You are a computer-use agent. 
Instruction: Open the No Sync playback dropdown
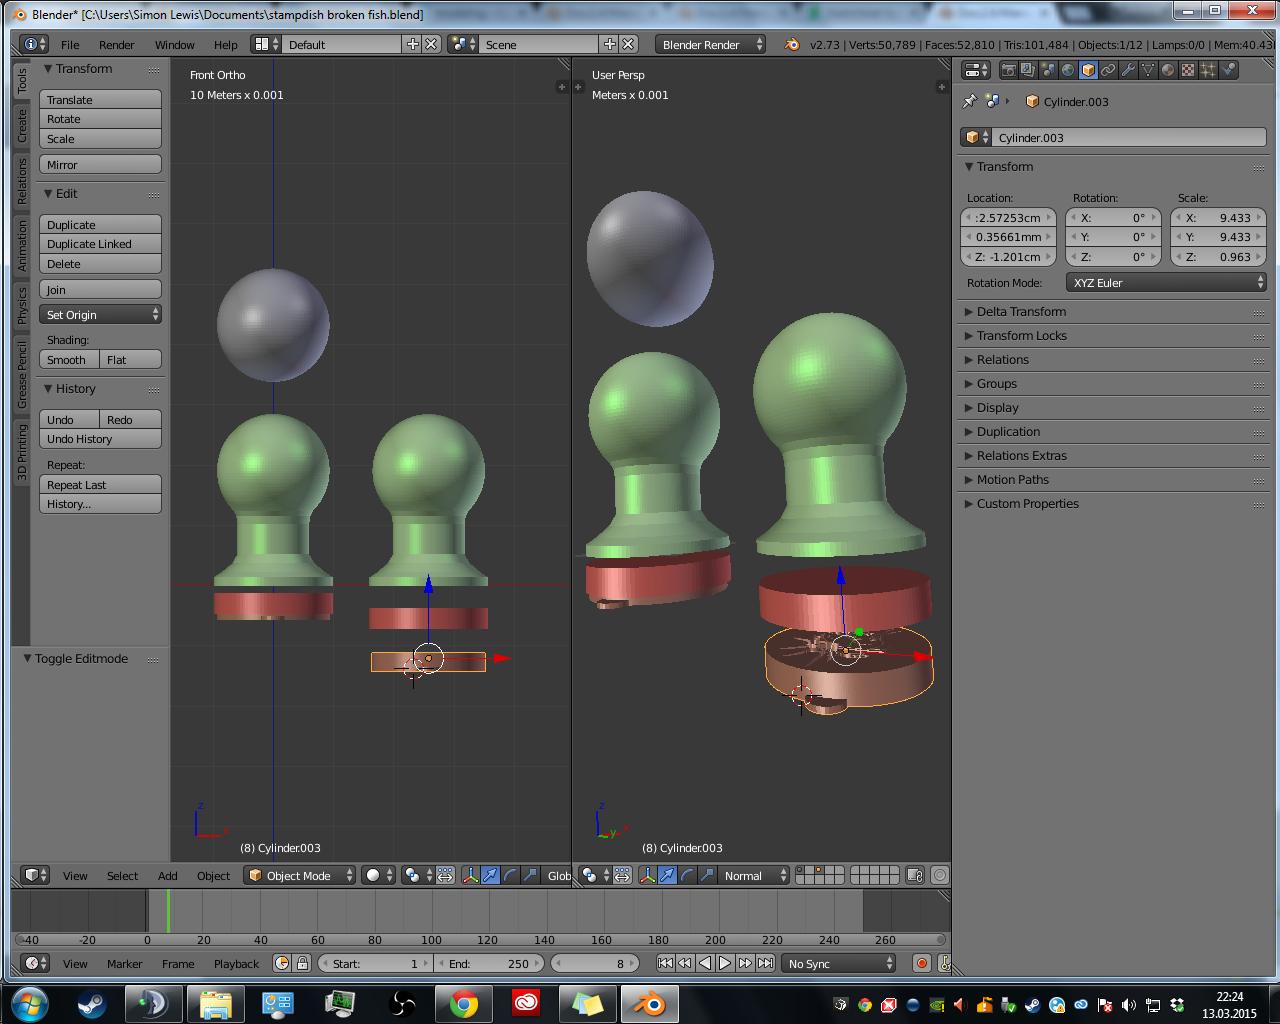[839, 964]
